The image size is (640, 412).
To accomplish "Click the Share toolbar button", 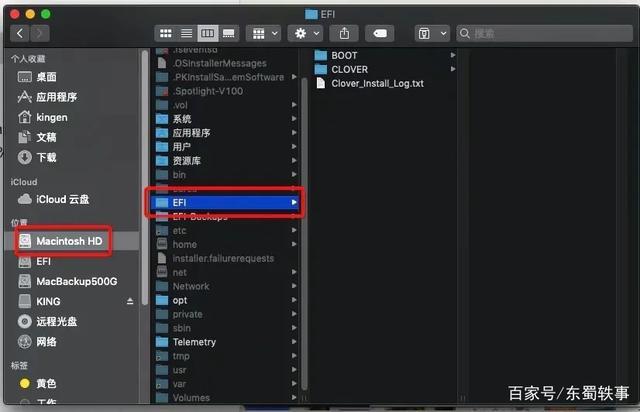I will (344, 33).
